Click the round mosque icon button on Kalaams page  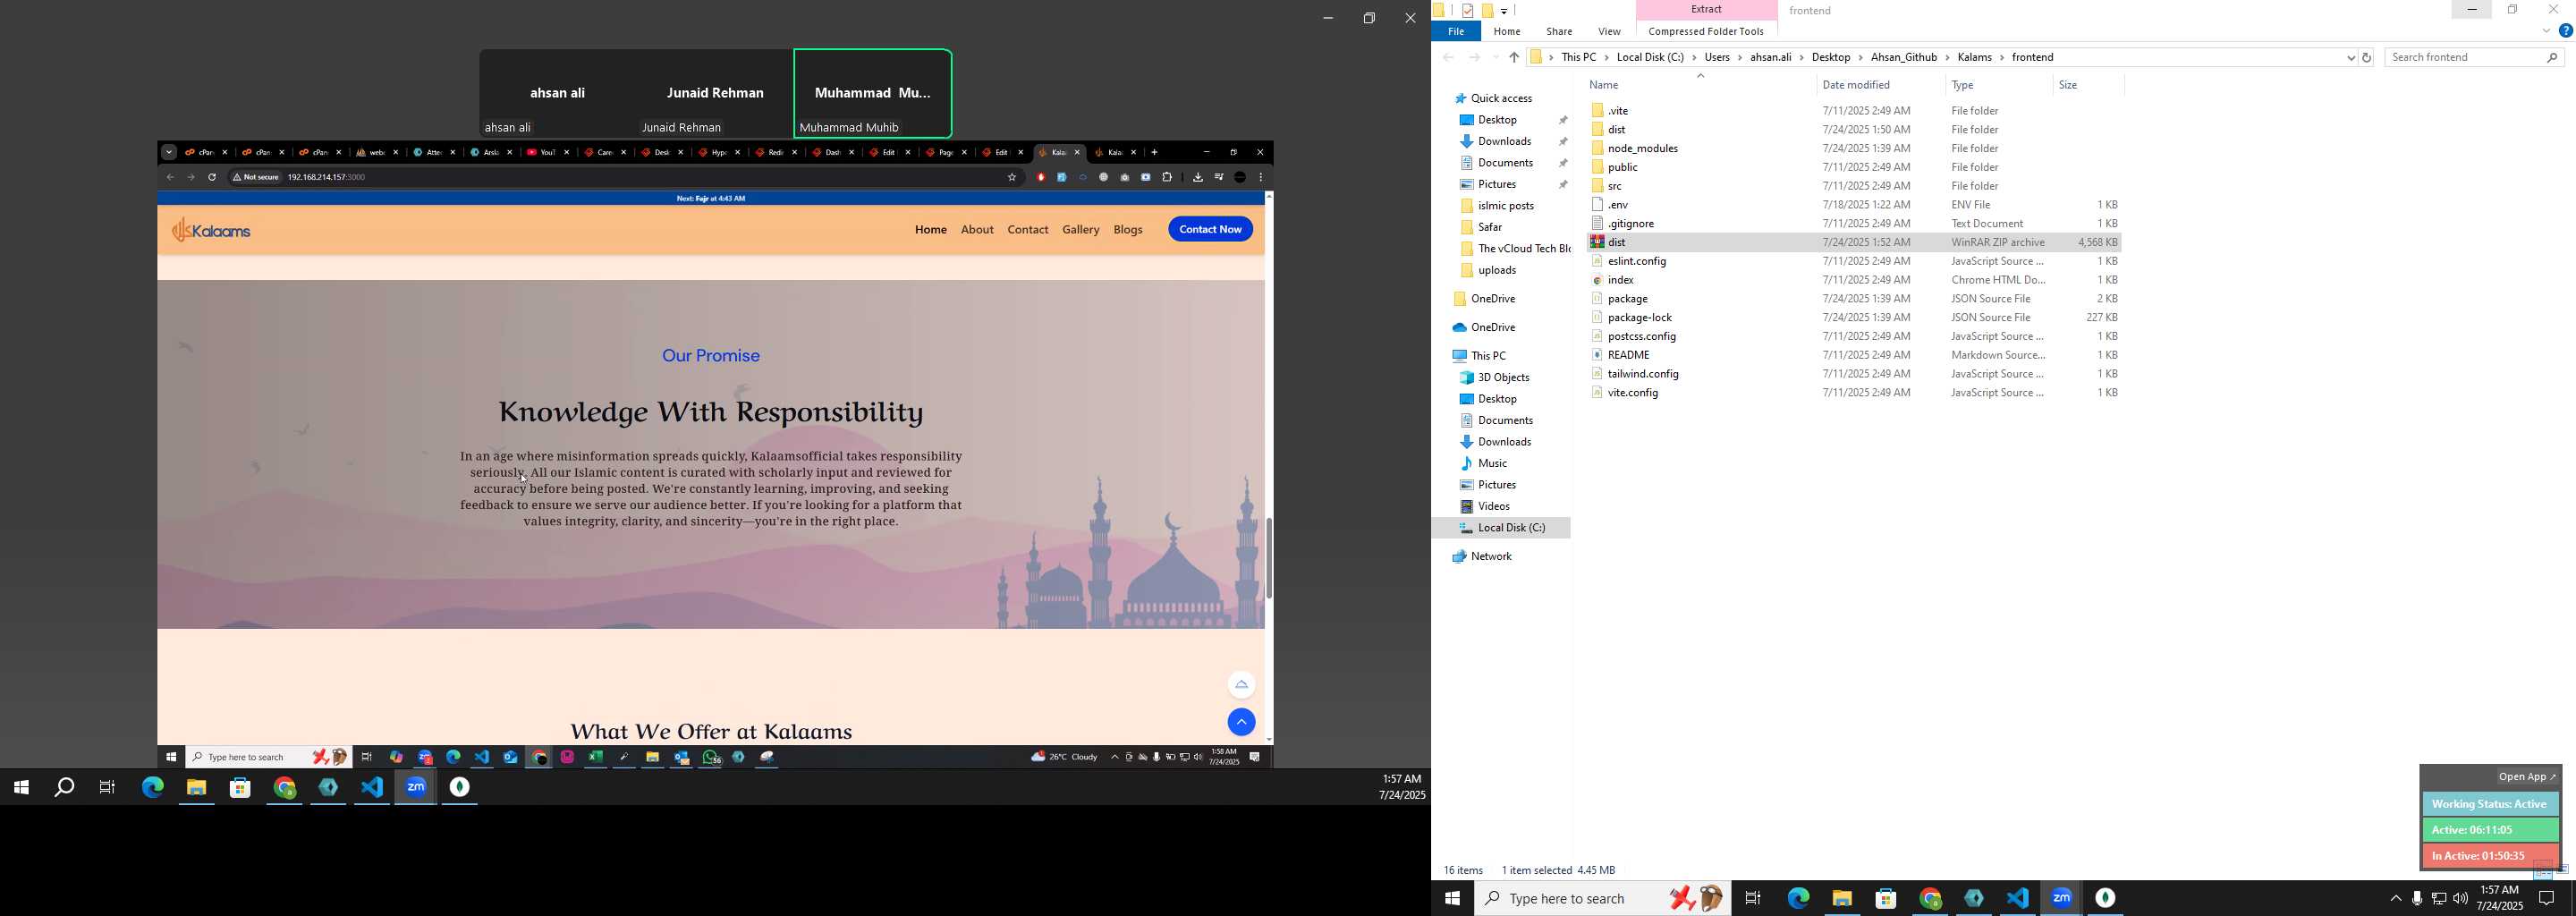coord(1241,685)
